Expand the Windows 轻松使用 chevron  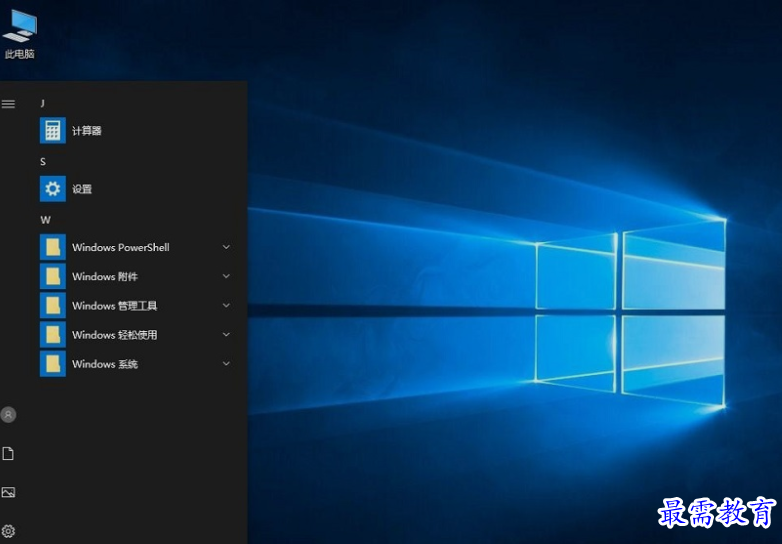tap(226, 335)
